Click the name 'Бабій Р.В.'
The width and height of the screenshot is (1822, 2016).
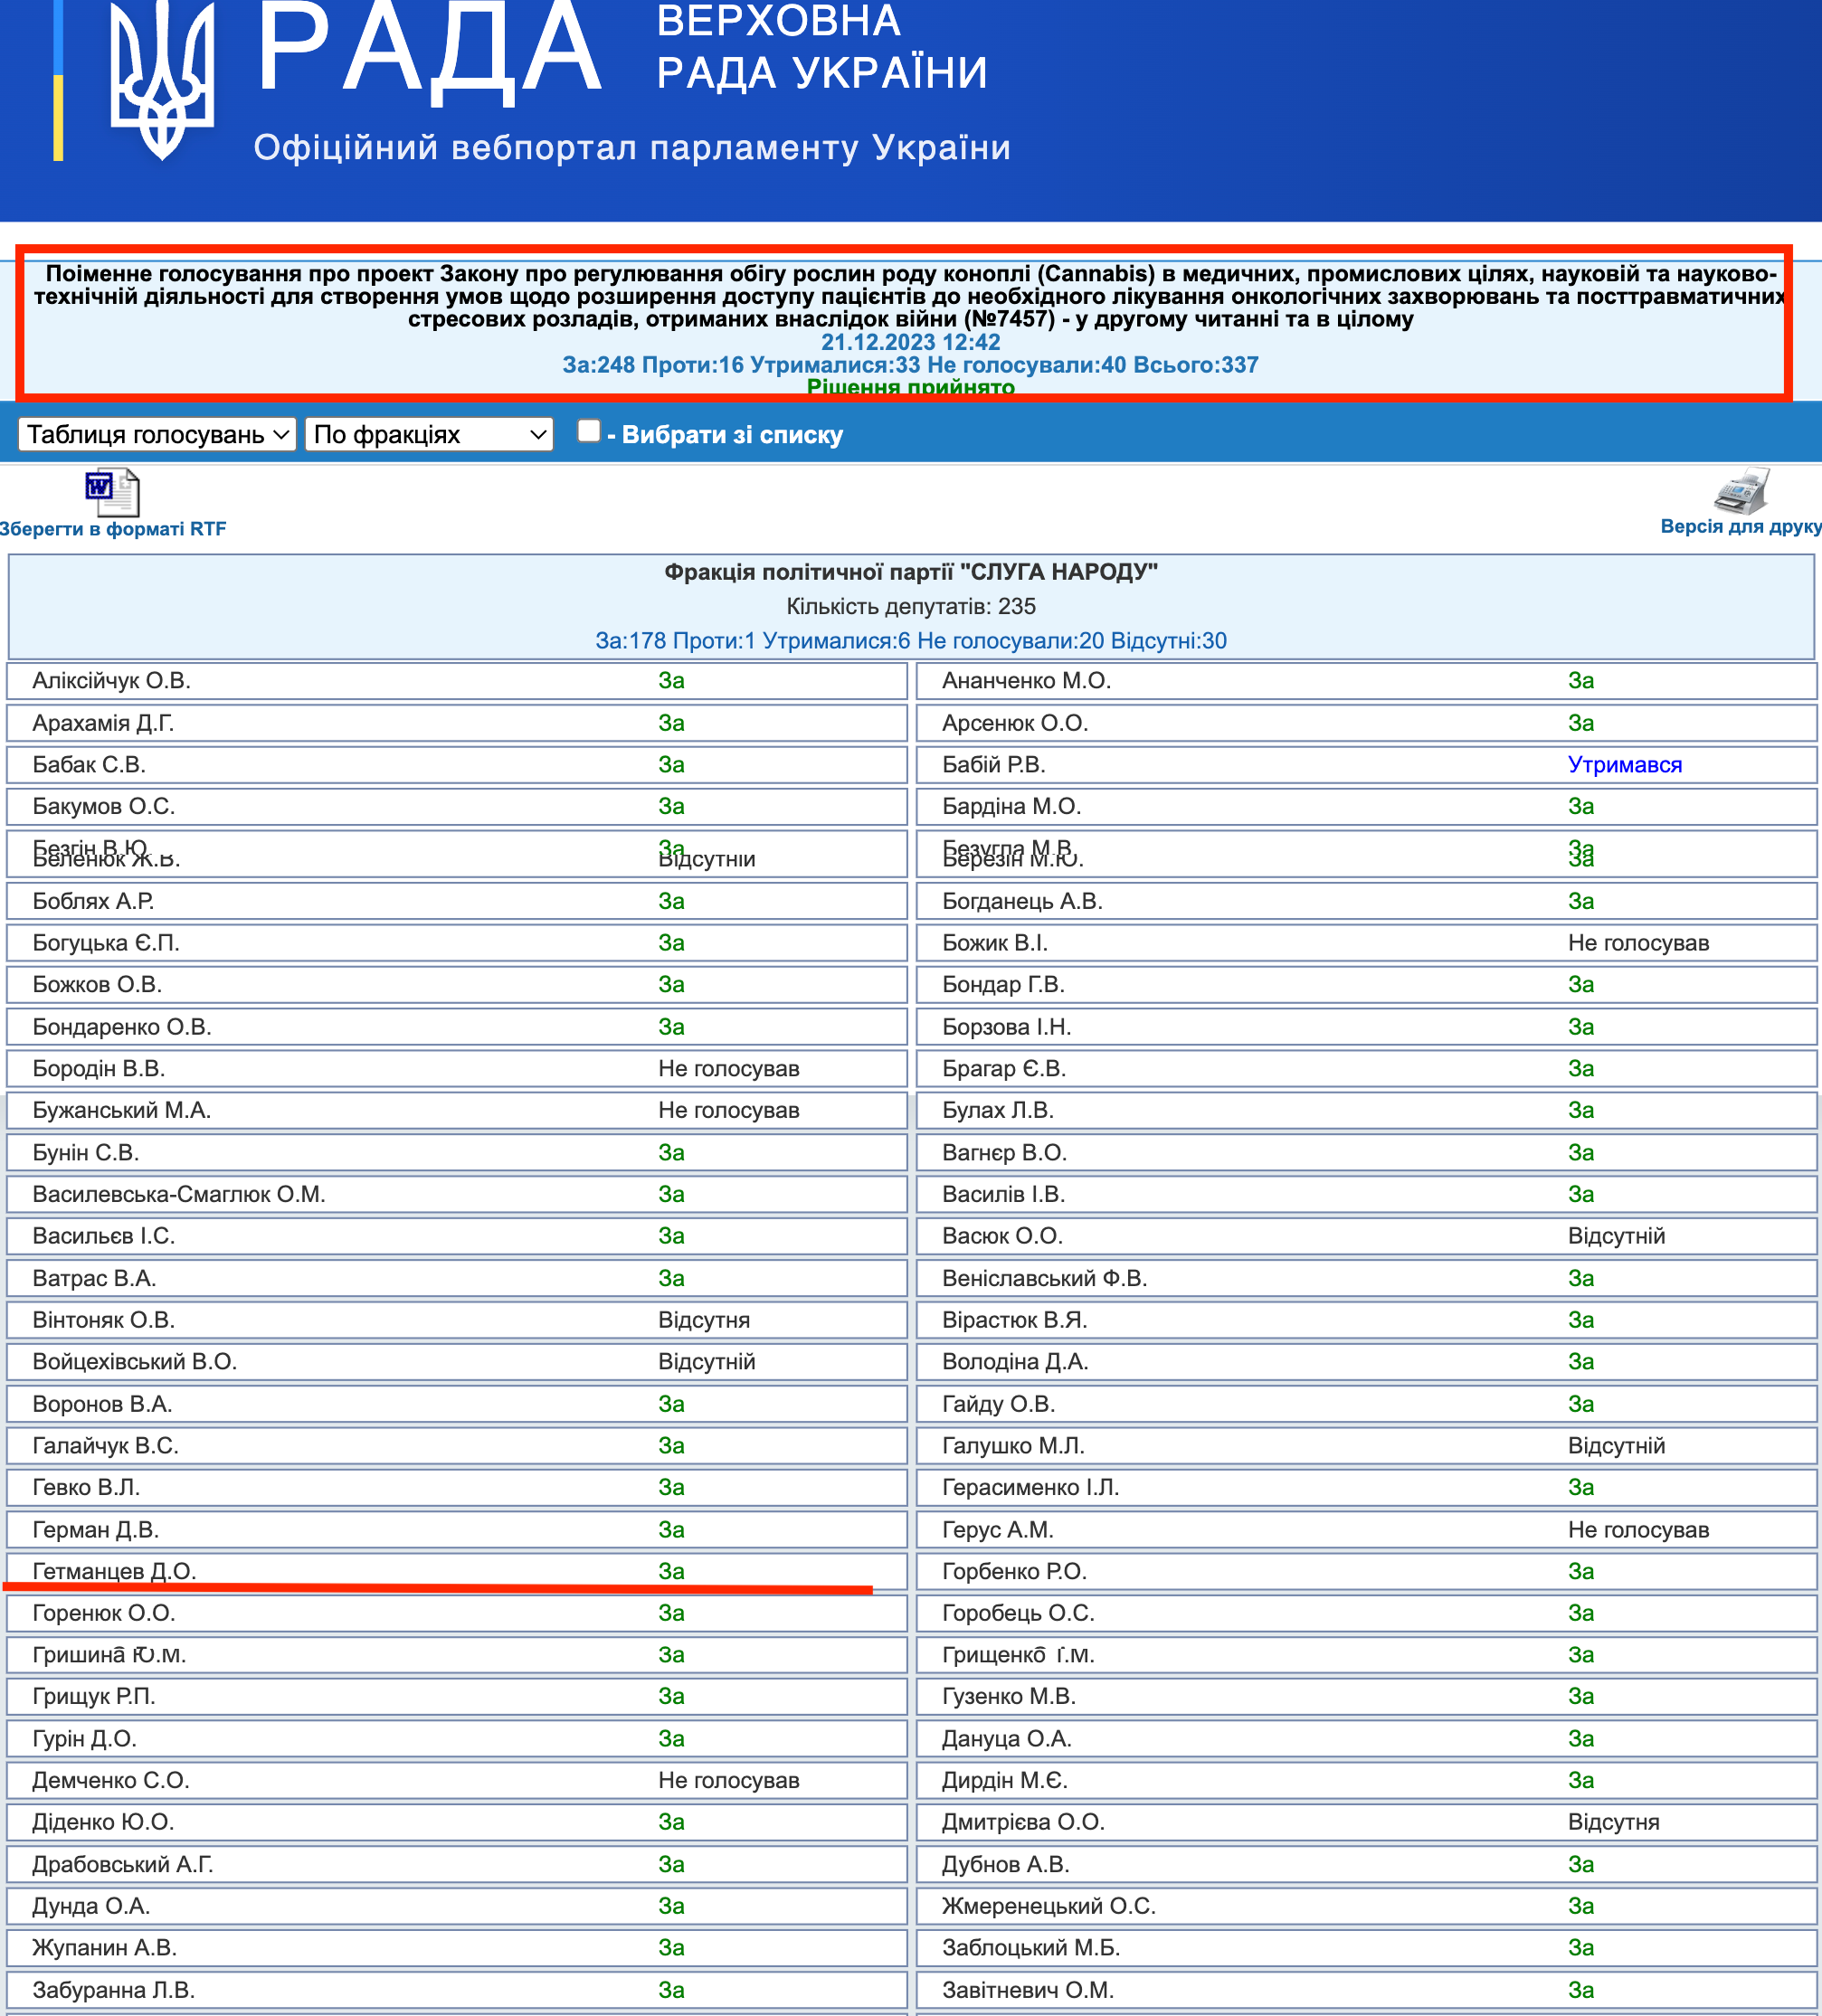[x=993, y=765]
